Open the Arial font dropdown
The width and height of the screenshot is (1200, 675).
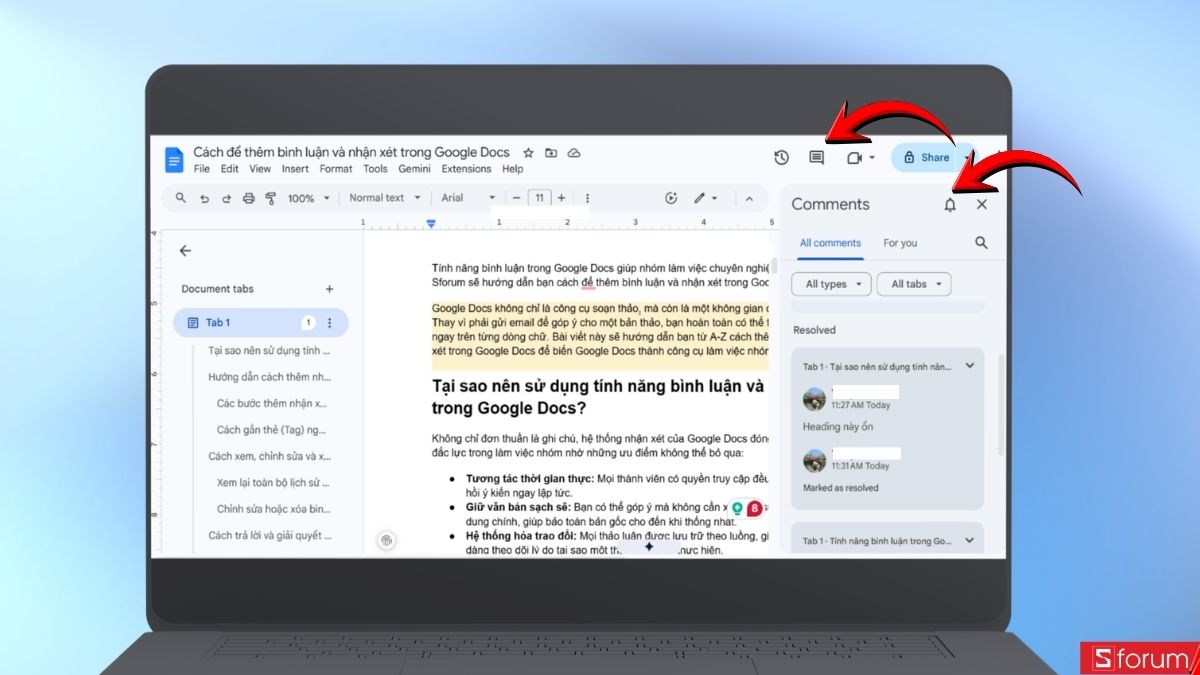[x=469, y=198]
